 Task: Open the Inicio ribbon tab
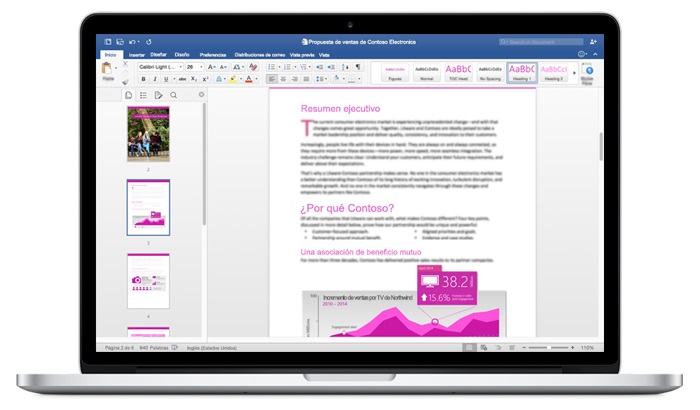click(110, 54)
